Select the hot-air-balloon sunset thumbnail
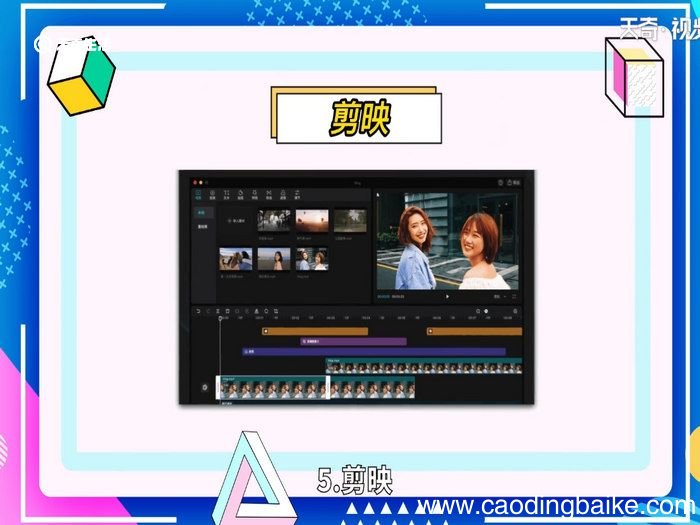This screenshot has height=525, width=700. 312,221
